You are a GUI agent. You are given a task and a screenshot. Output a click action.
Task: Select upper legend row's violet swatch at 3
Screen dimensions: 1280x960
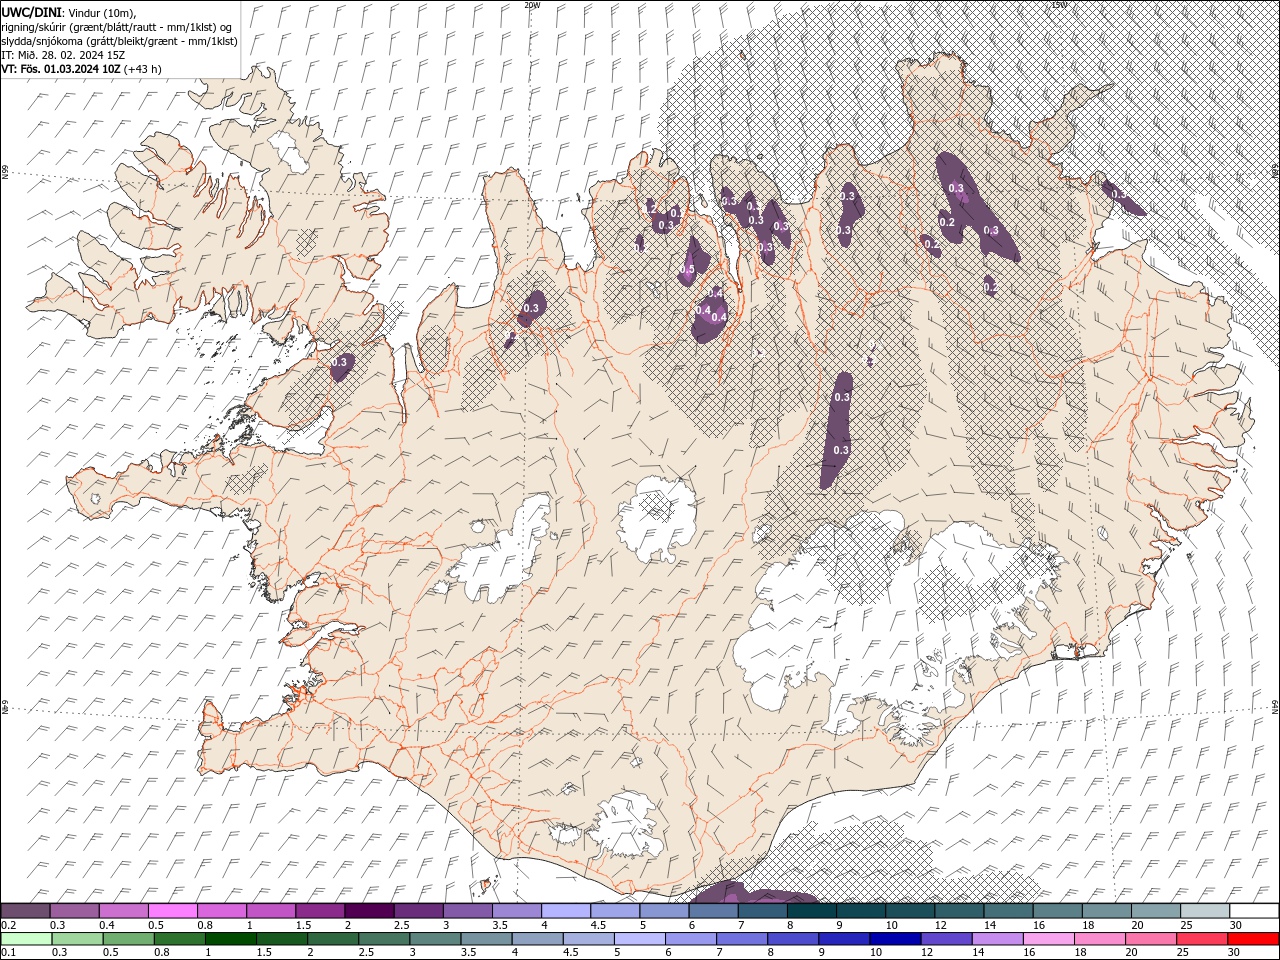(467, 911)
